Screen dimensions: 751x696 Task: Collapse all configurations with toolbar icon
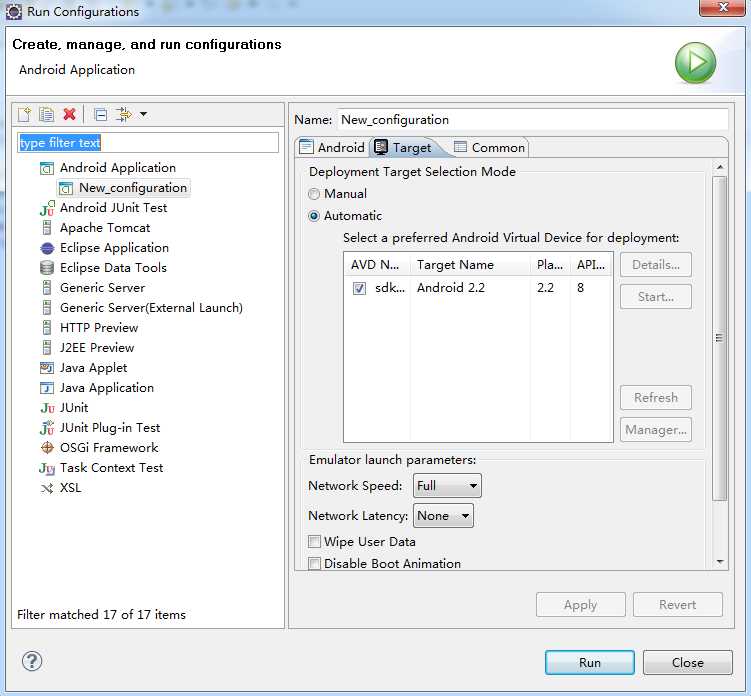[101, 115]
